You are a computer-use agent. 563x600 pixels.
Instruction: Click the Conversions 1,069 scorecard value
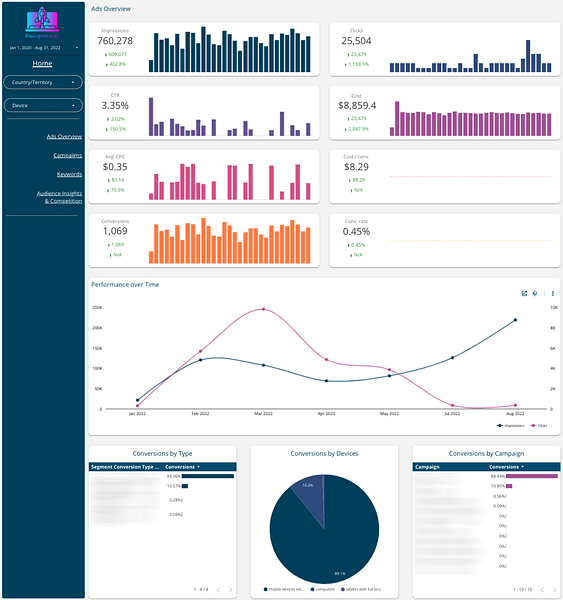click(x=115, y=231)
